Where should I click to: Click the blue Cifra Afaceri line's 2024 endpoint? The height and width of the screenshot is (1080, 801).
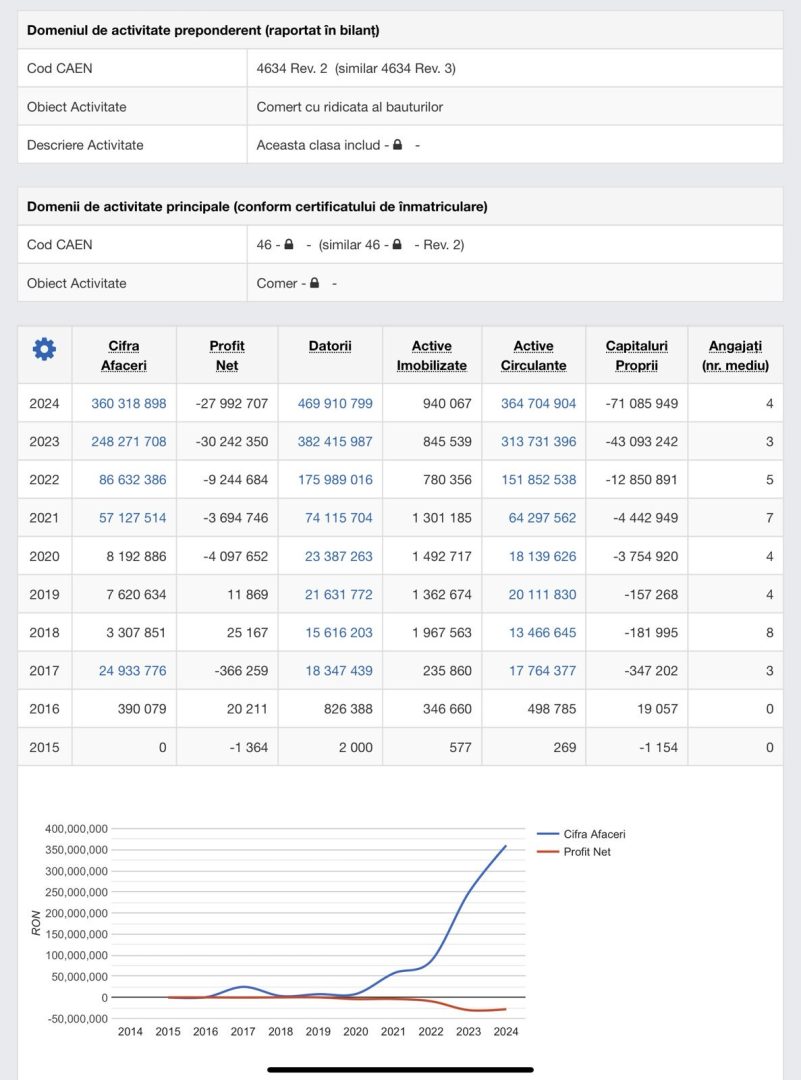(506, 846)
